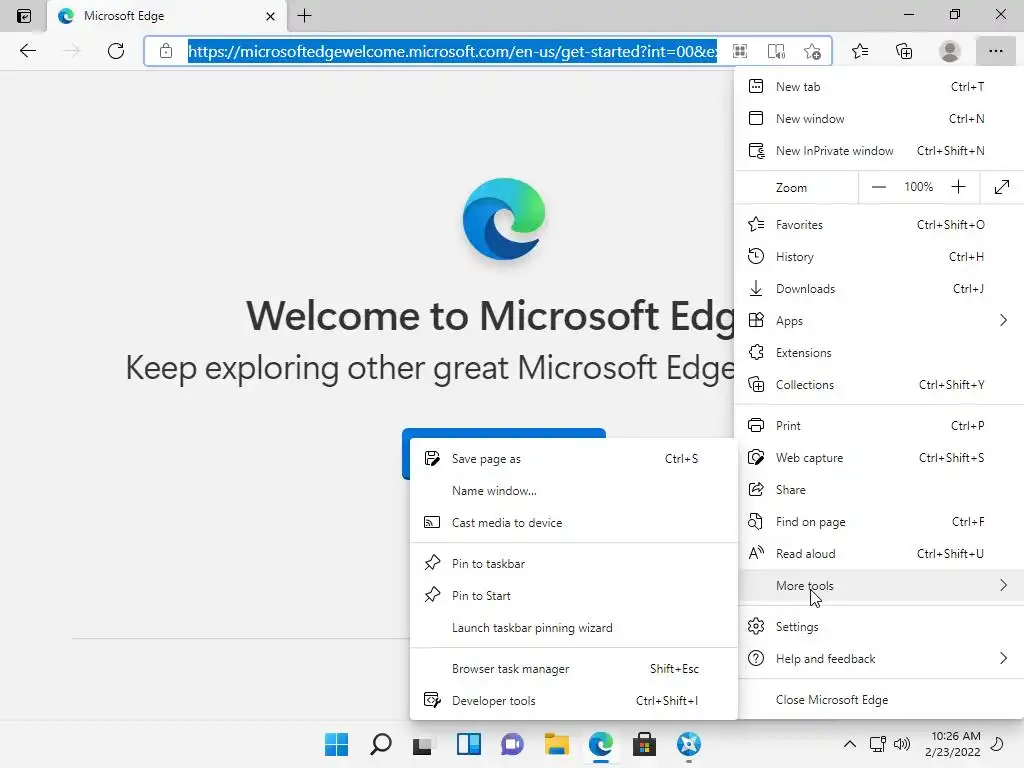Image resolution: width=1024 pixels, height=768 pixels.
Task: Open Favorites from the menu
Action: (879, 225)
